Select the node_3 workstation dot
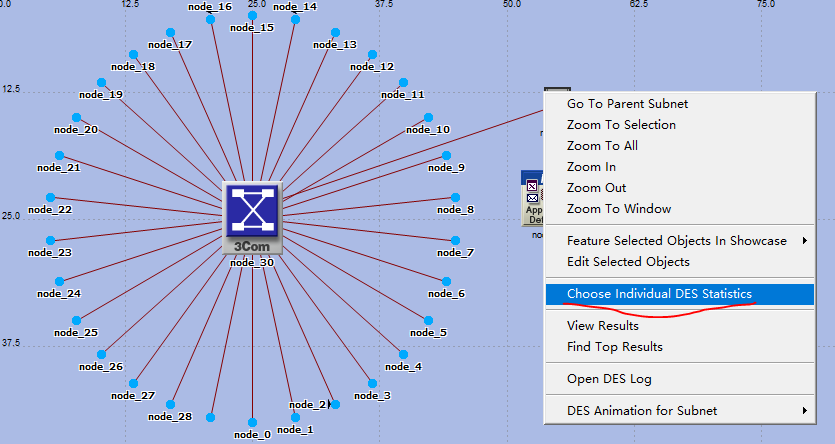 click(x=373, y=383)
